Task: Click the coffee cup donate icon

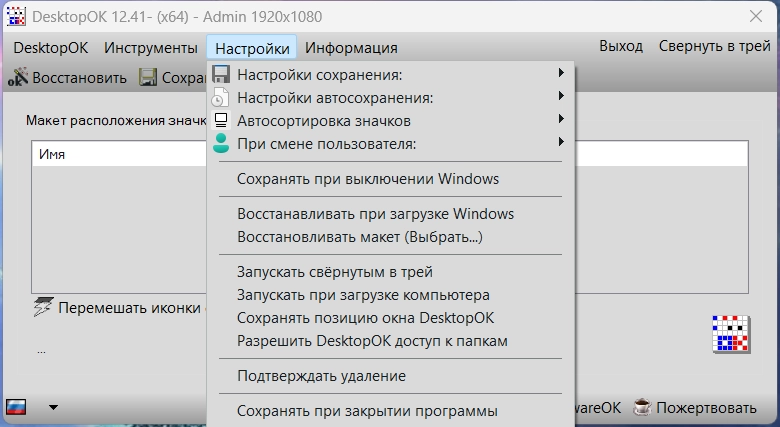Action: tap(642, 407)
